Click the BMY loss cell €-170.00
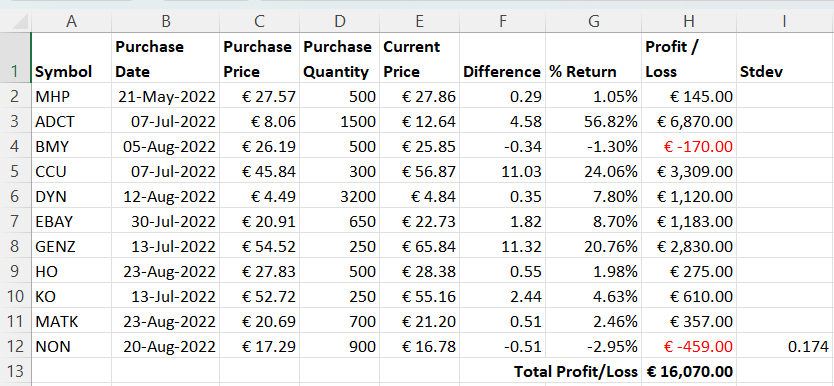834x386 pixels. pyautogui.click(x=689, y=146)
